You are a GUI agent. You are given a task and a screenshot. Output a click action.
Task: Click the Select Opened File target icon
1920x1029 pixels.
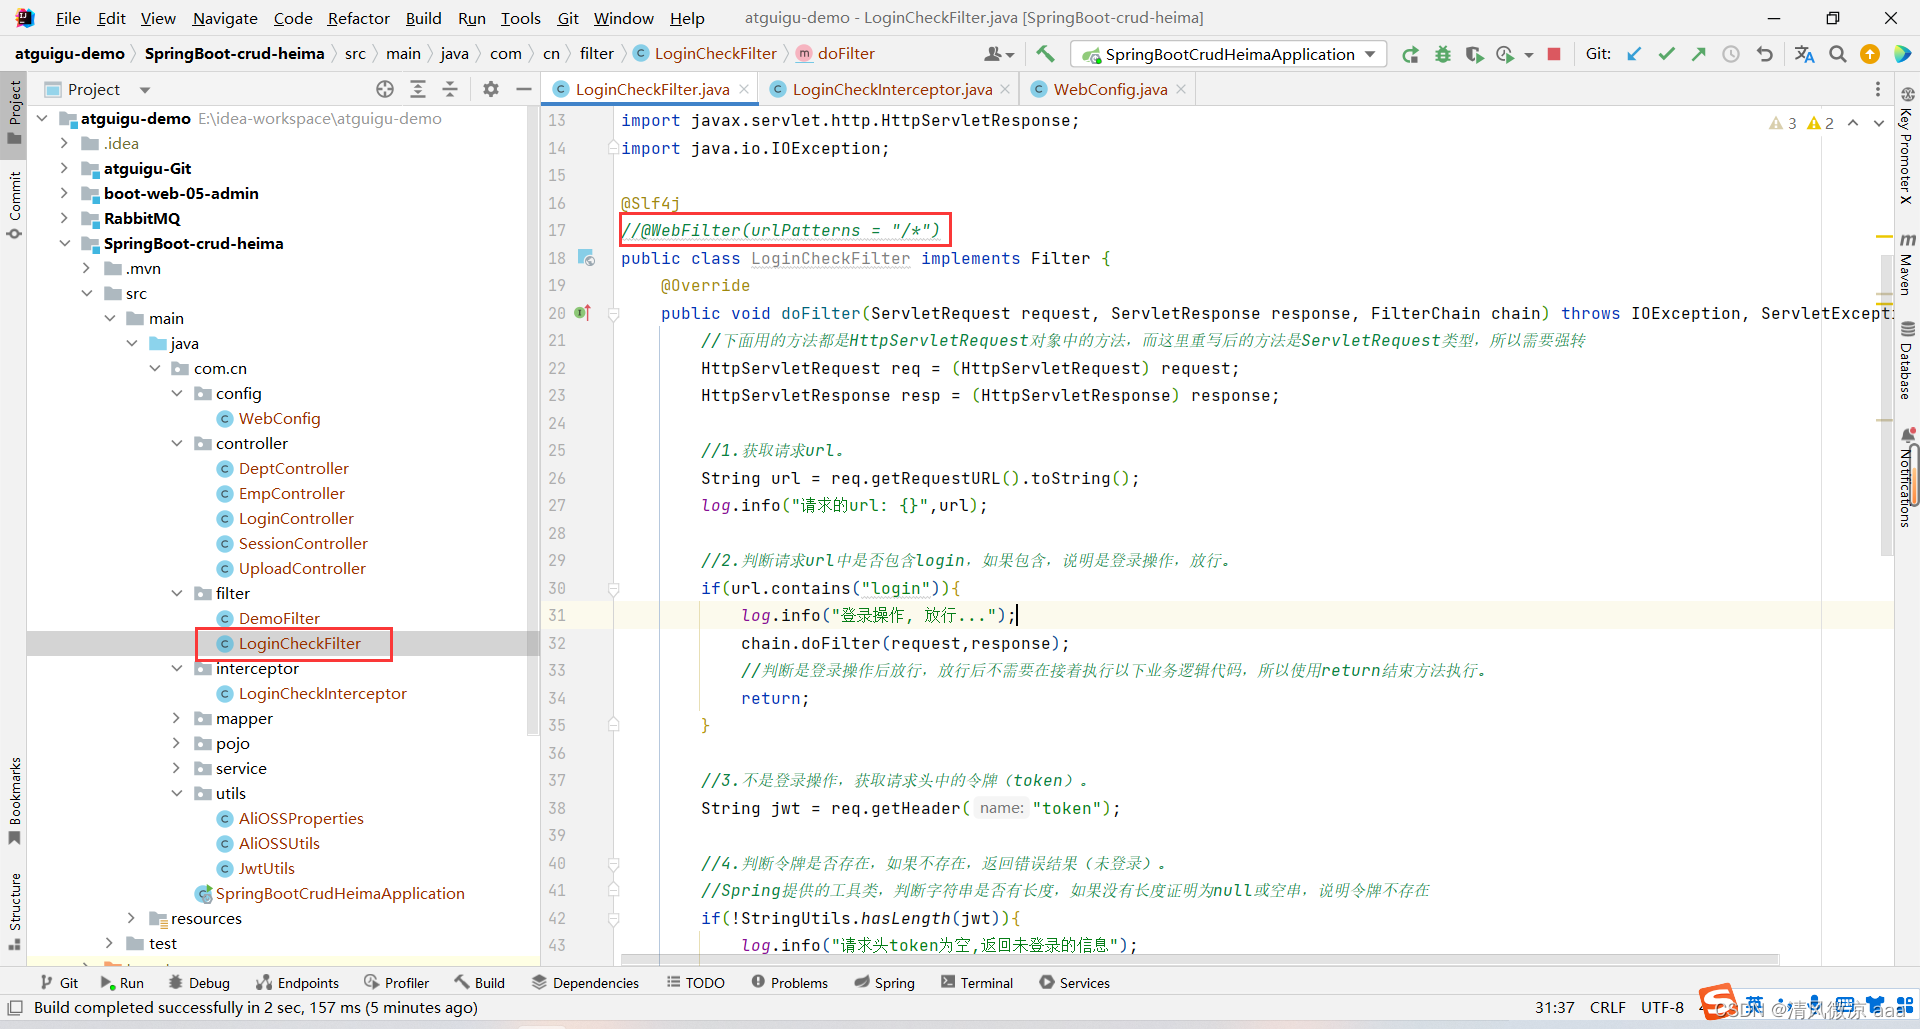[385, 89]
